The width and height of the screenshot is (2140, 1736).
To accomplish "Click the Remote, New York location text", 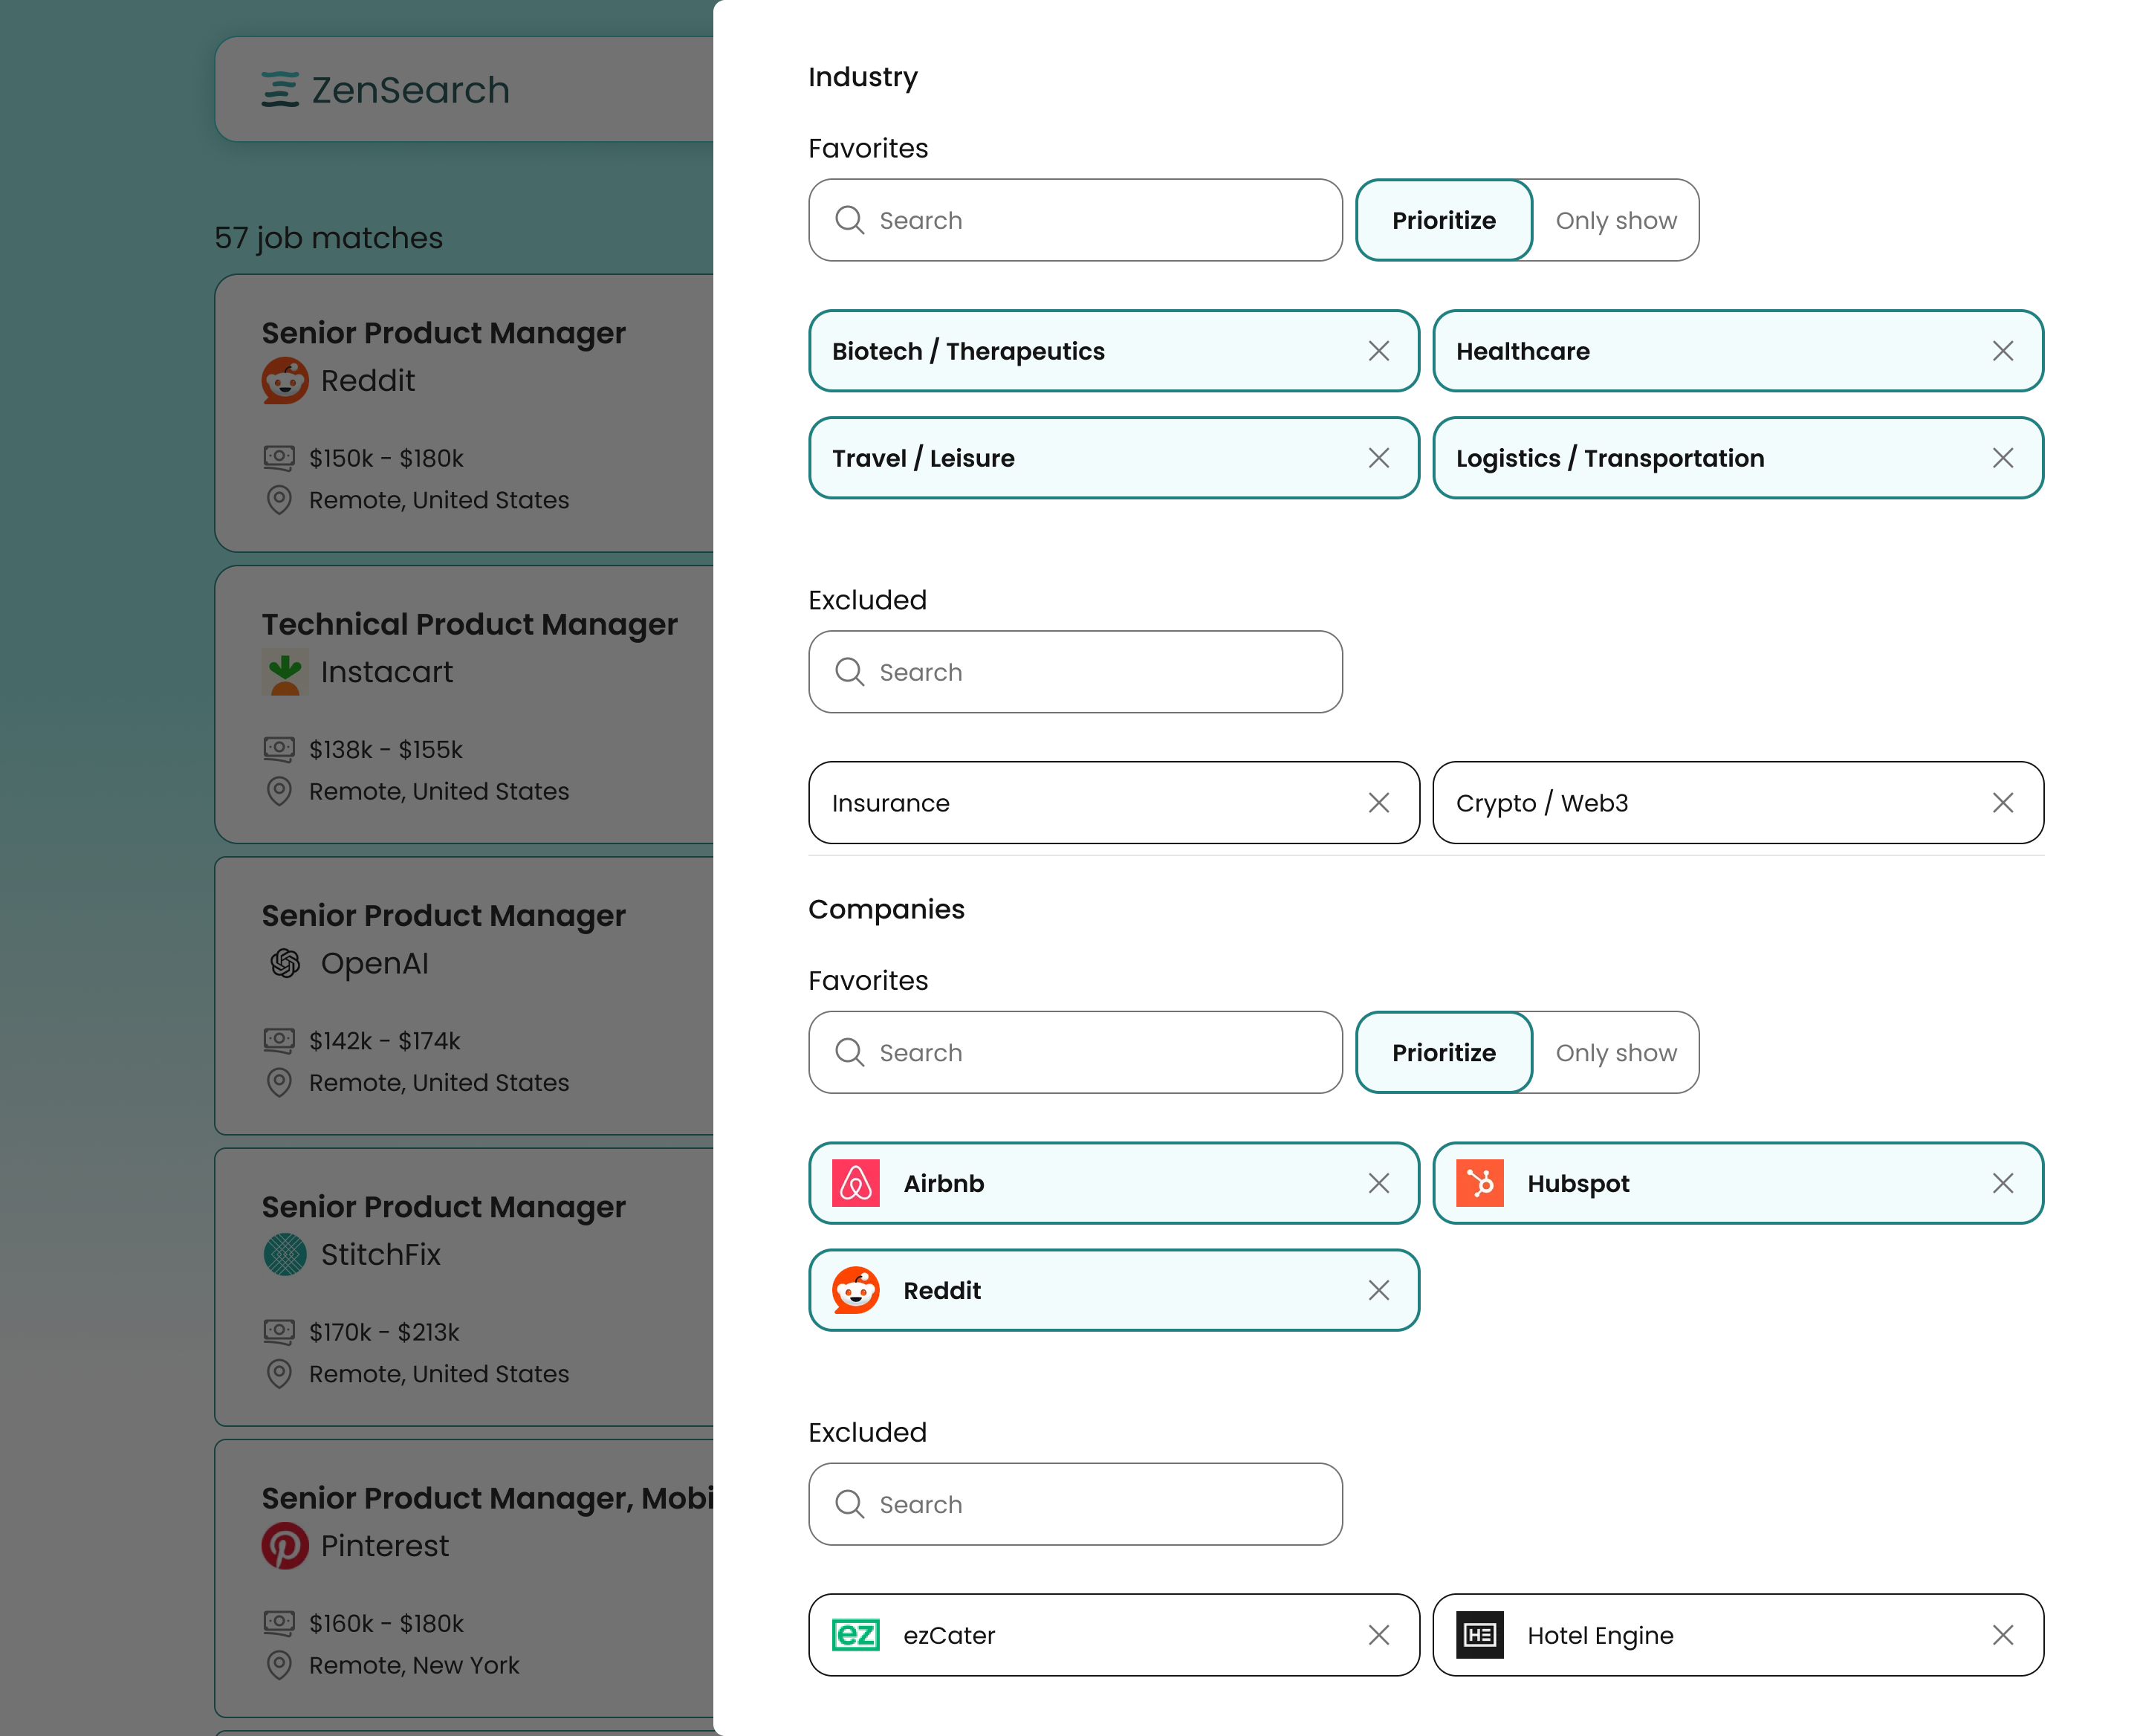I will [x=414, y=1665].
